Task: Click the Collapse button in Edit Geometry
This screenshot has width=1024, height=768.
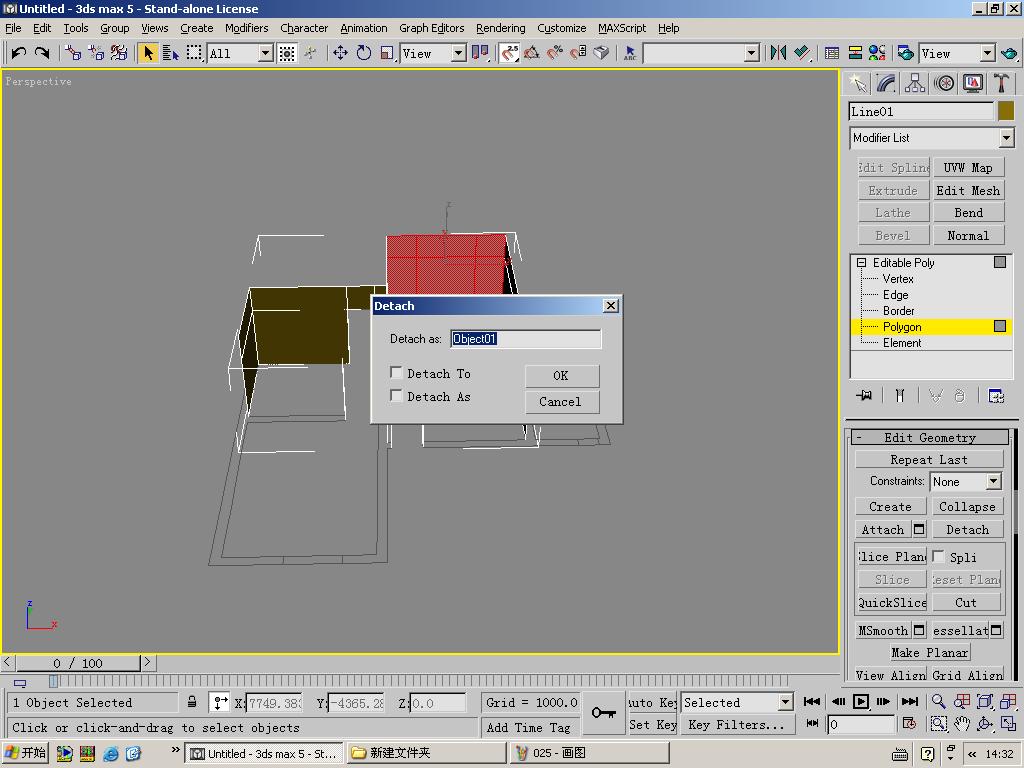Action: (967, 507)
